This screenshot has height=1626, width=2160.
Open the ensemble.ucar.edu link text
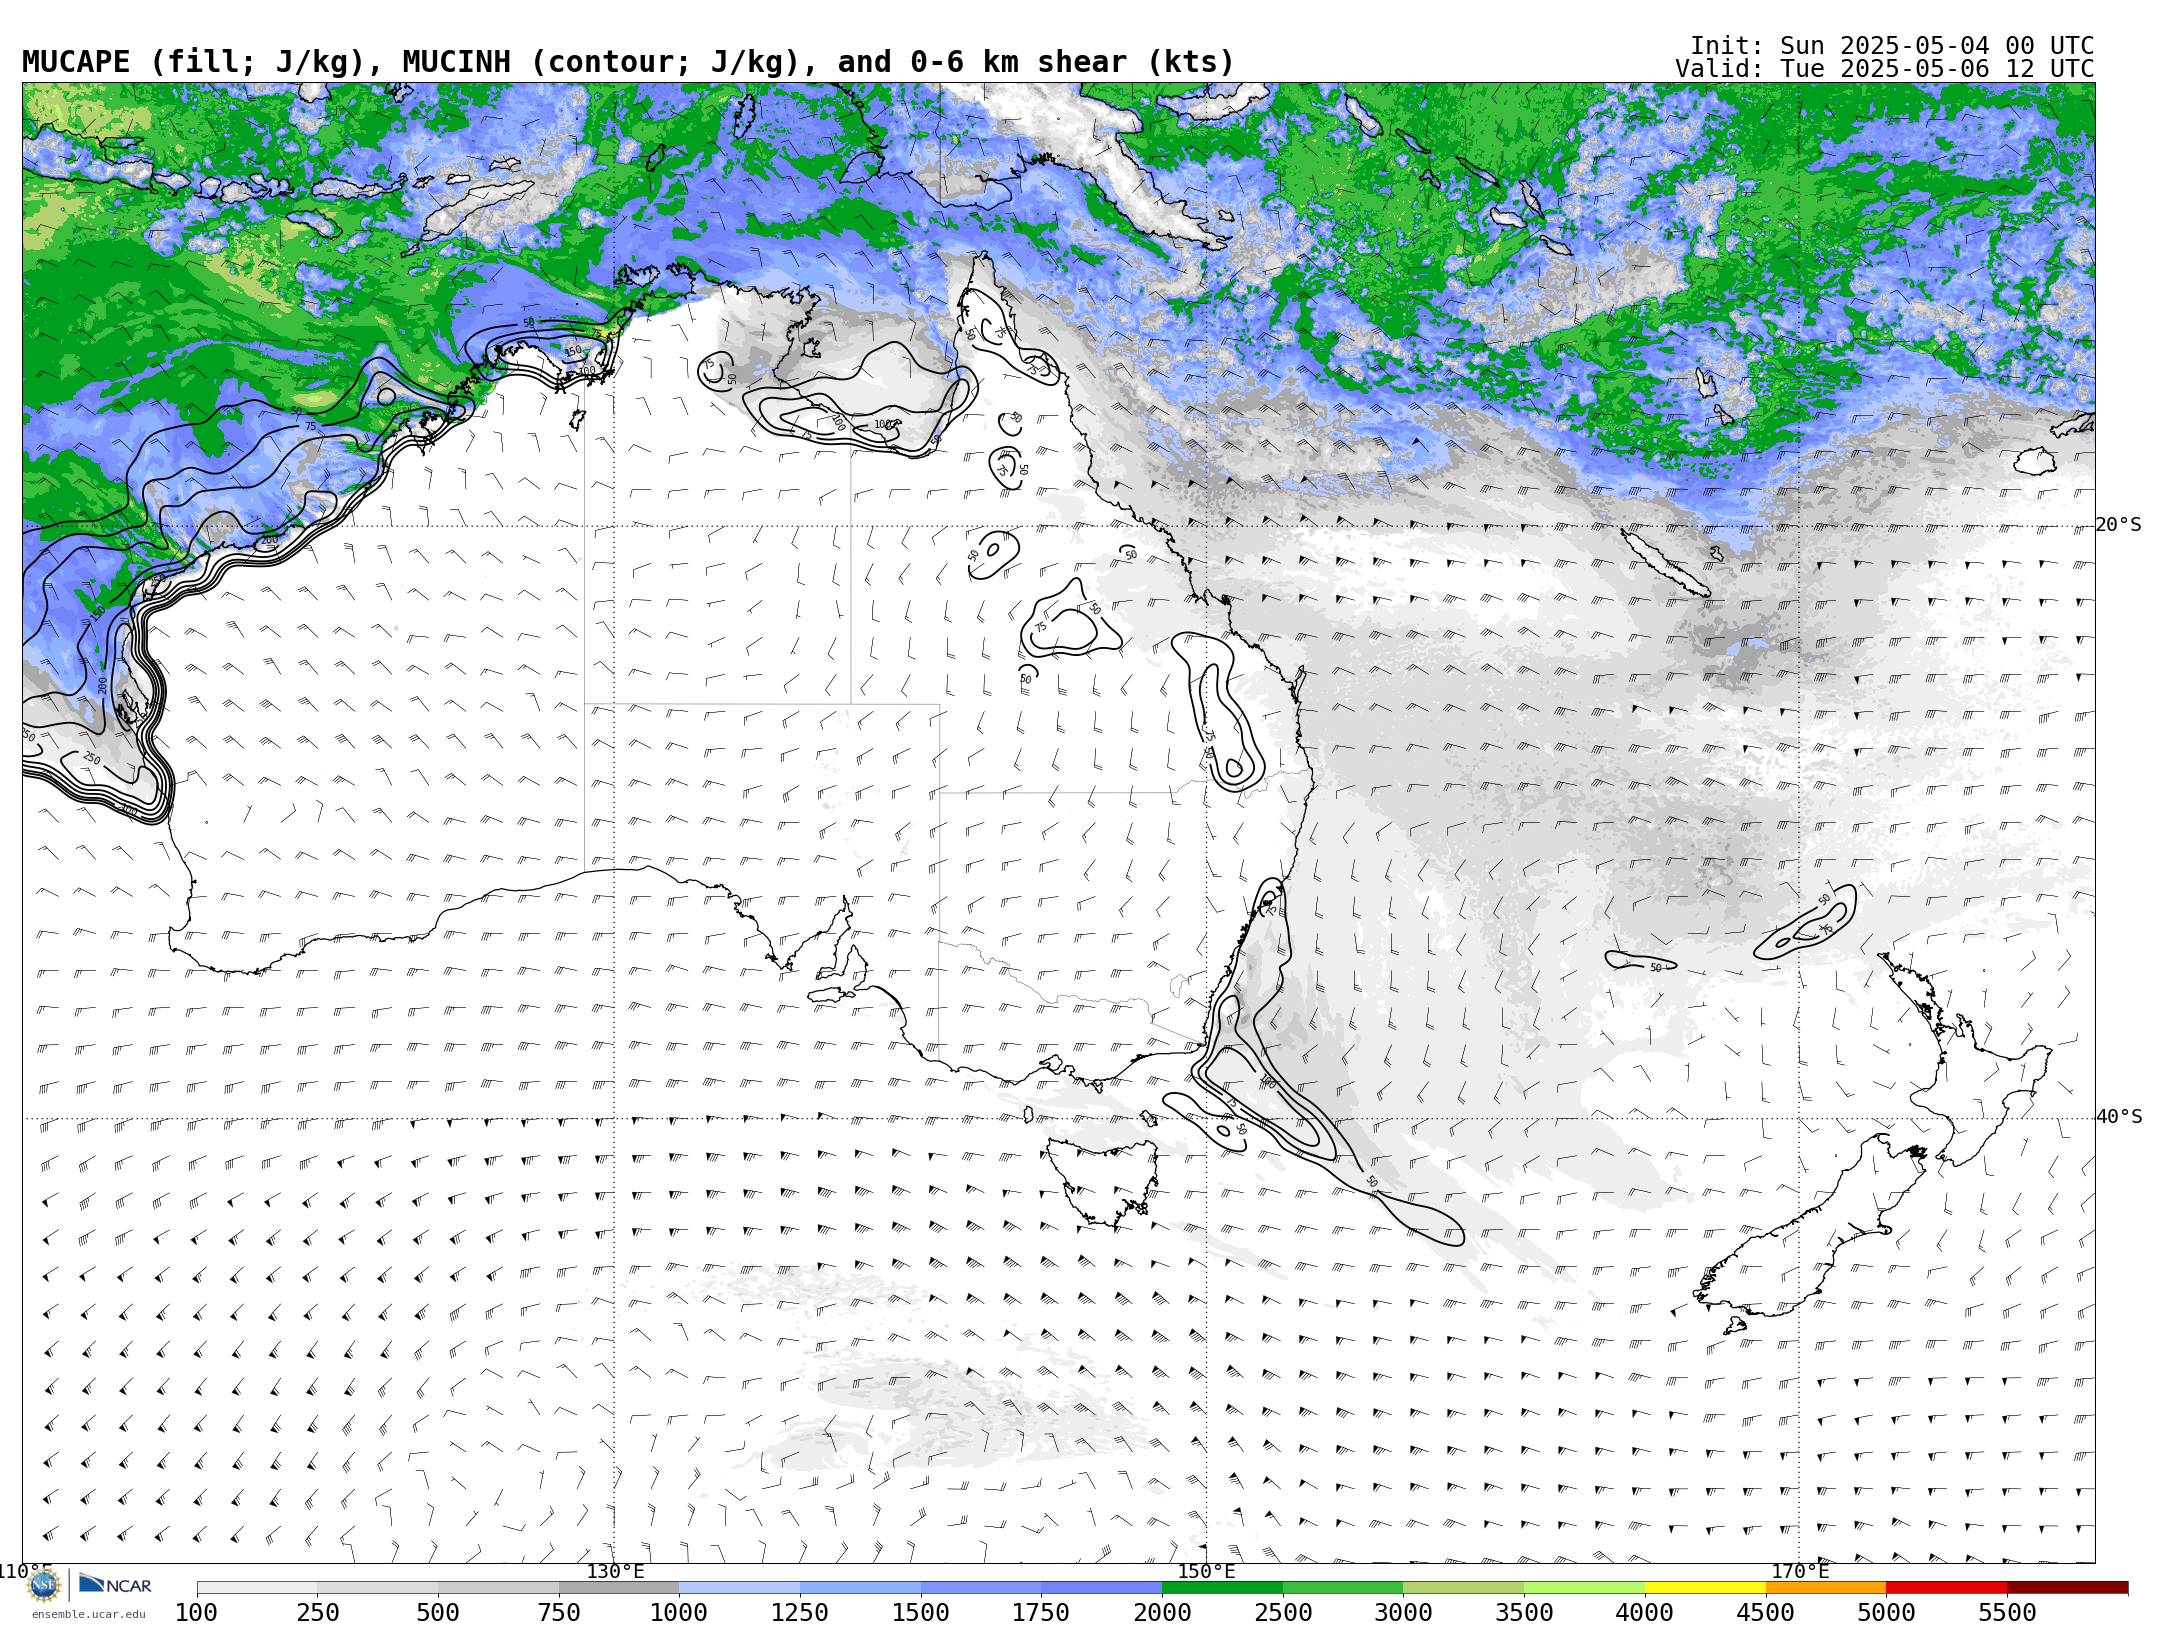88,1614
